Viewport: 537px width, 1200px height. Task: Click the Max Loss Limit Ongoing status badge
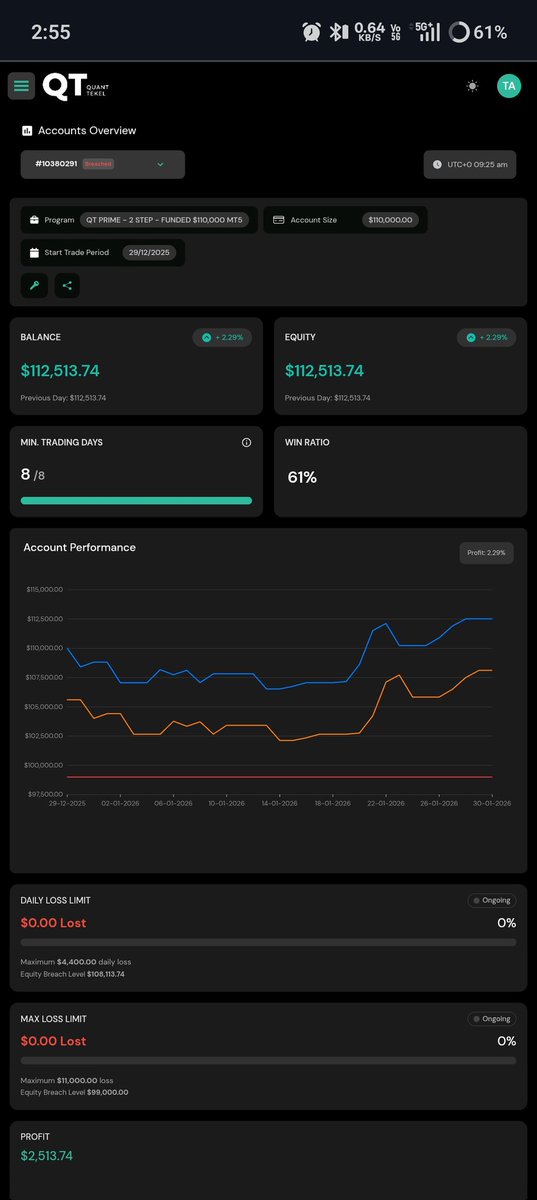coord(492,1019)
